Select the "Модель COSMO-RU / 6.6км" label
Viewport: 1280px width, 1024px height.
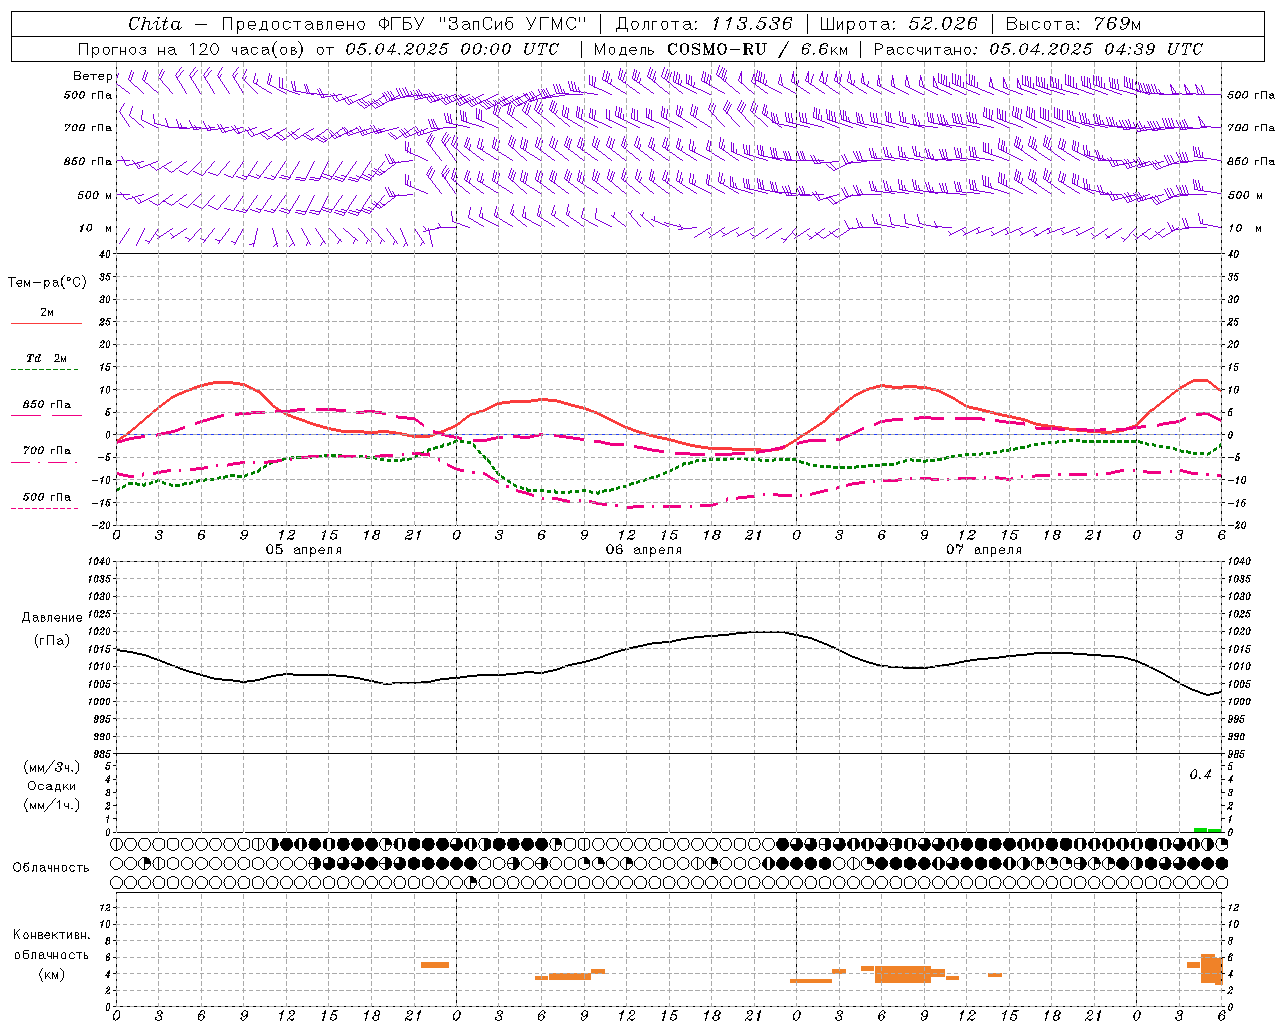coord(720,49)
